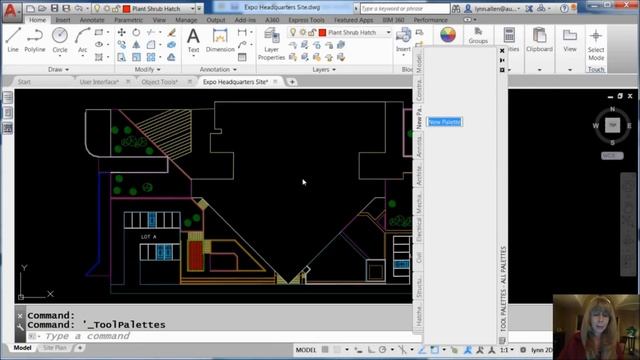This screenshot has height=360, width=640.
Task: Switch to the Annotate ribbon tab
Action: pyautogui.click(x=92, y=20)
